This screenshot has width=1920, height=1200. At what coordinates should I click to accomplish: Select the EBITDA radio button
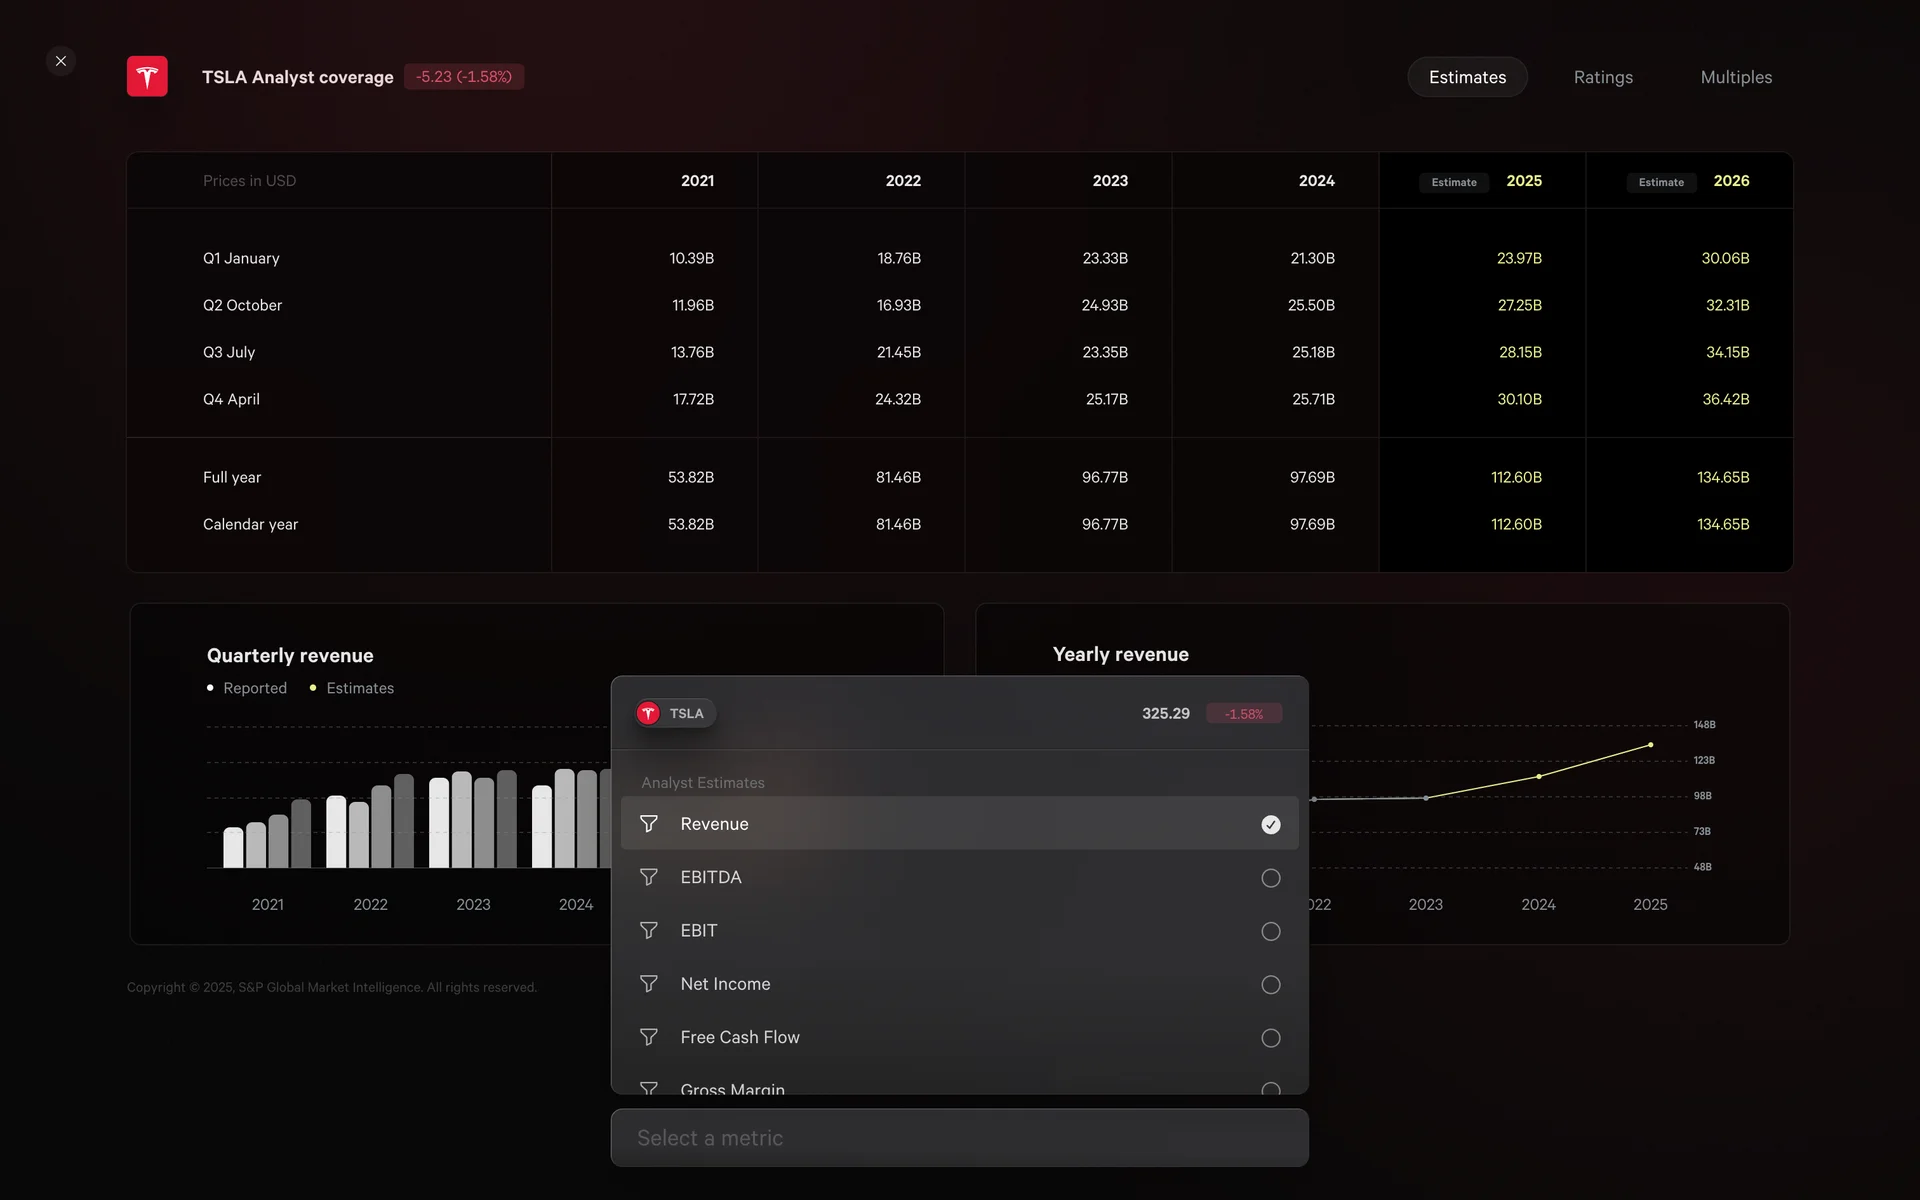[1270, 878]
